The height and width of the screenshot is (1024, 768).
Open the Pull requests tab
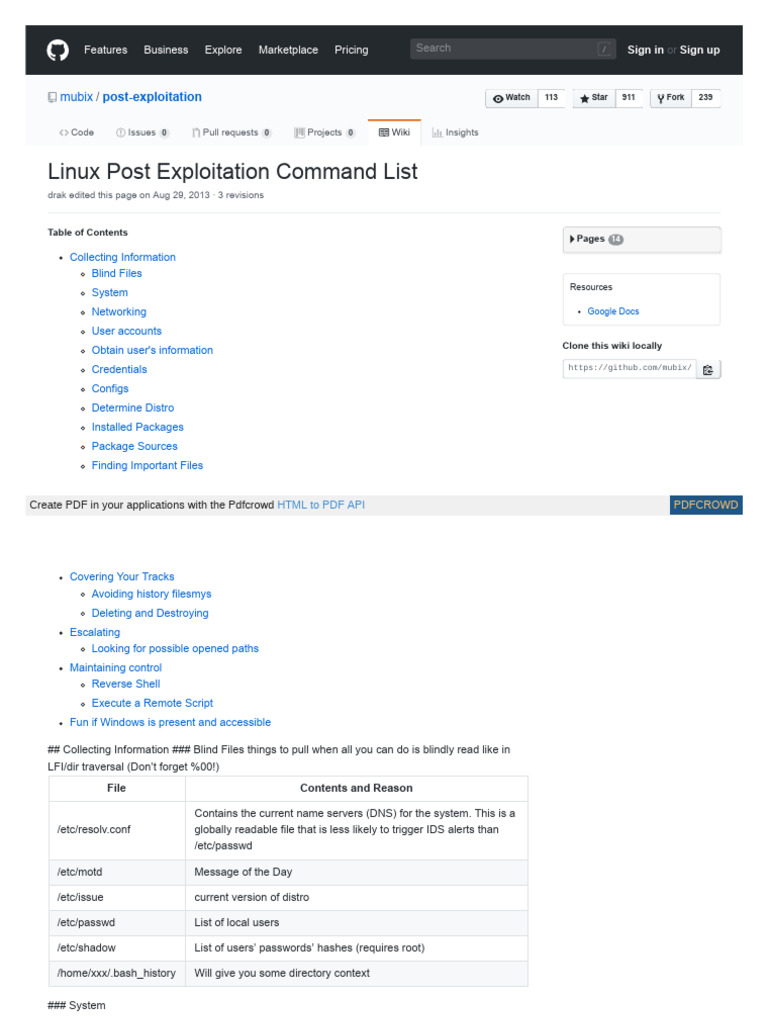[231, 132]
